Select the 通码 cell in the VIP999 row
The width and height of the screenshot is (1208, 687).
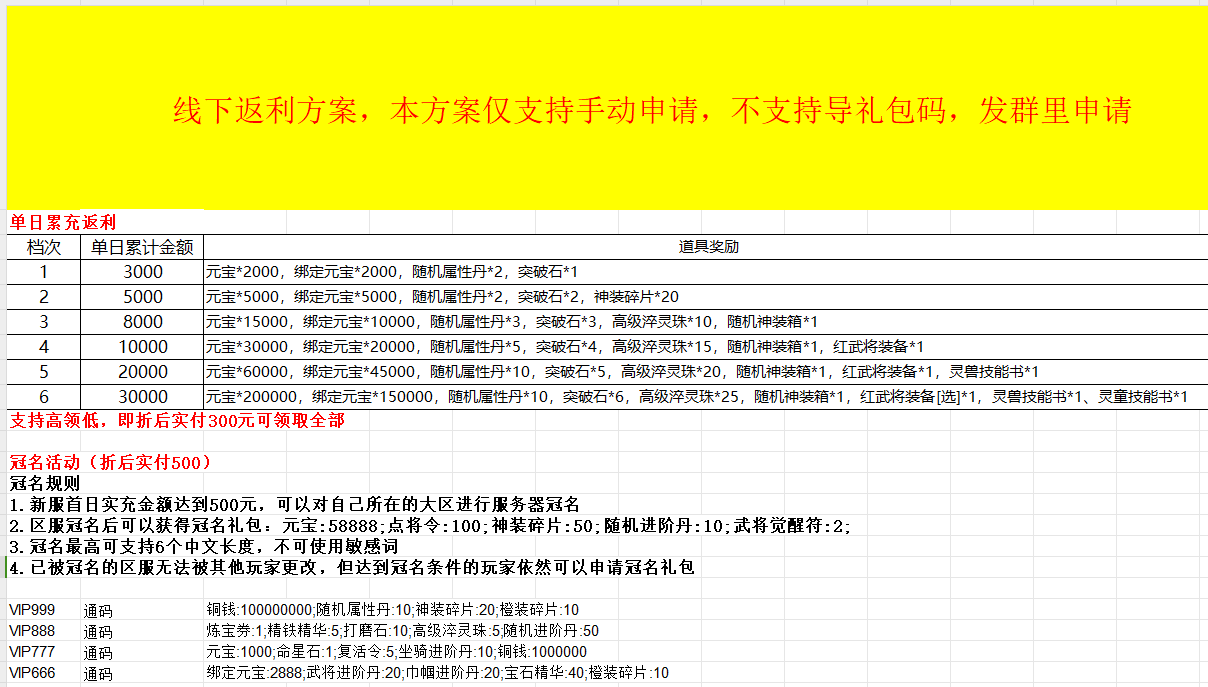98,610
